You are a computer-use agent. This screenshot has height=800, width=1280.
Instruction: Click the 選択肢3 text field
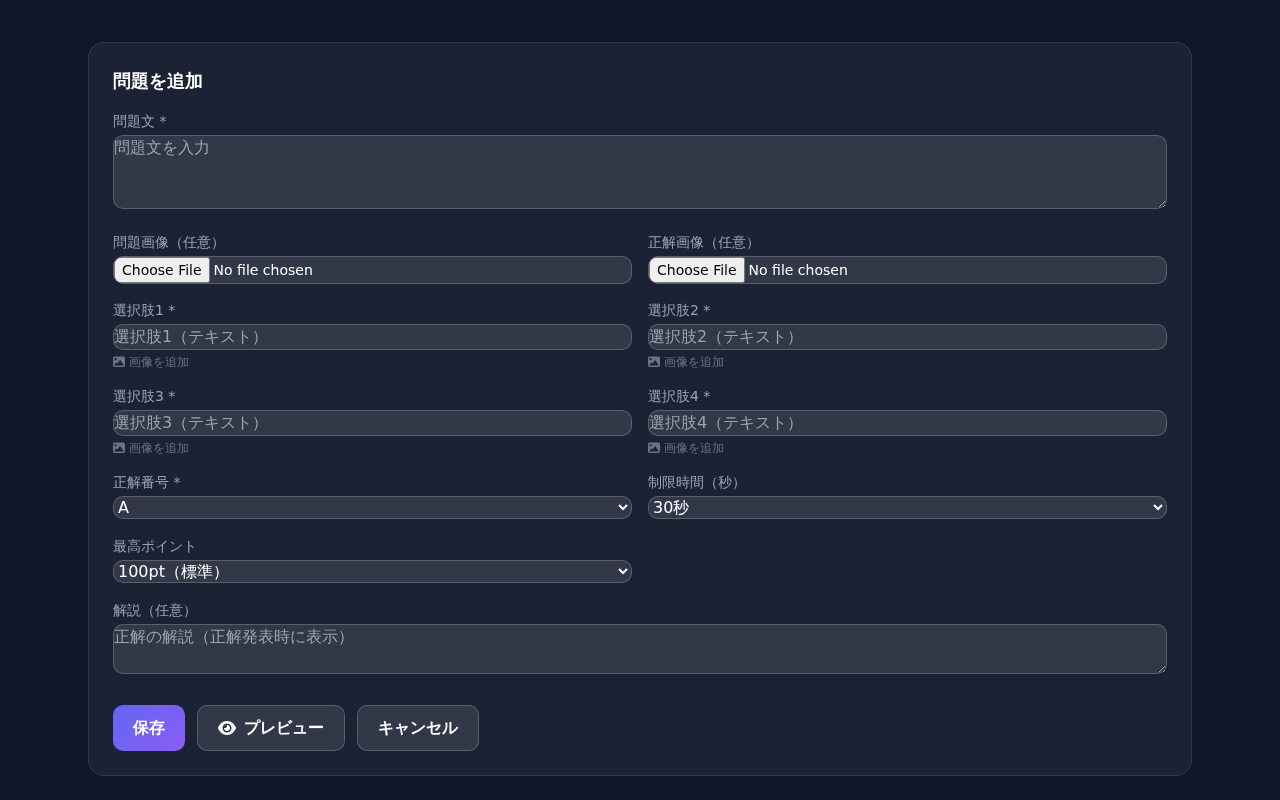click(372, 423)
